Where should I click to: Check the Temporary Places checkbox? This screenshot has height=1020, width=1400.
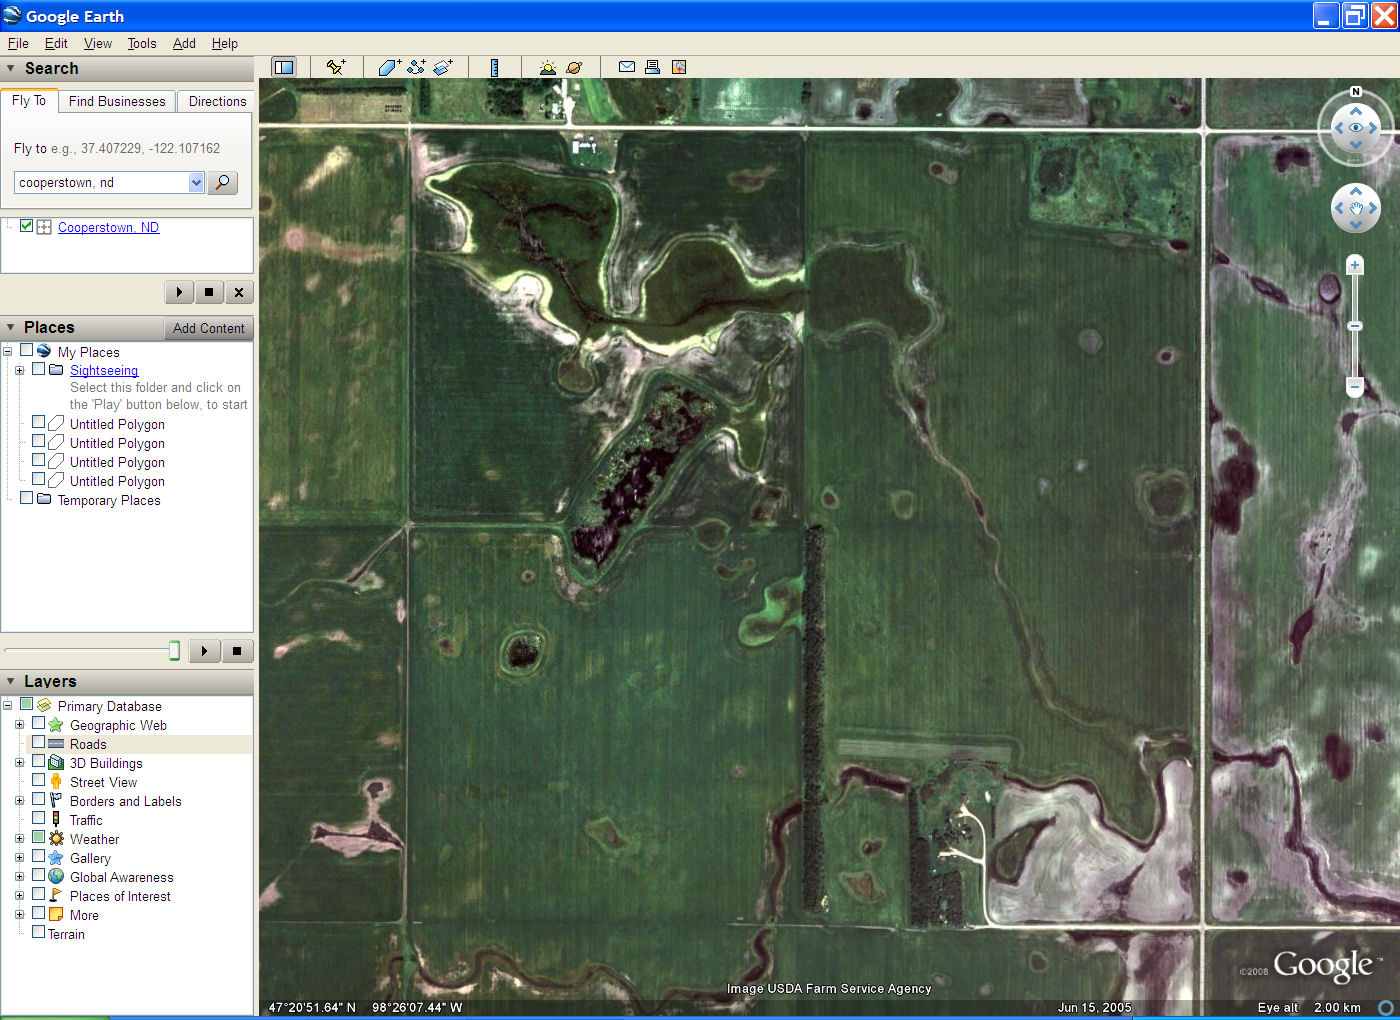click(x=26, y=498)
